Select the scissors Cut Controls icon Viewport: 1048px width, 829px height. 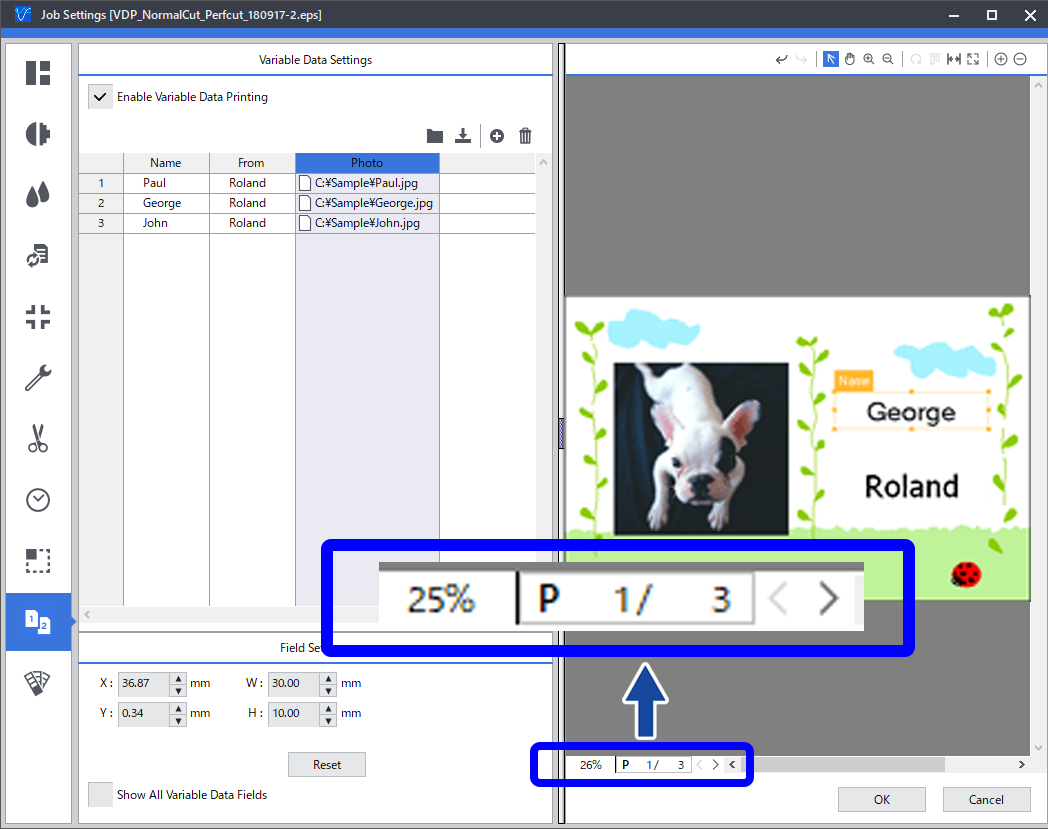tap(38, 438)
